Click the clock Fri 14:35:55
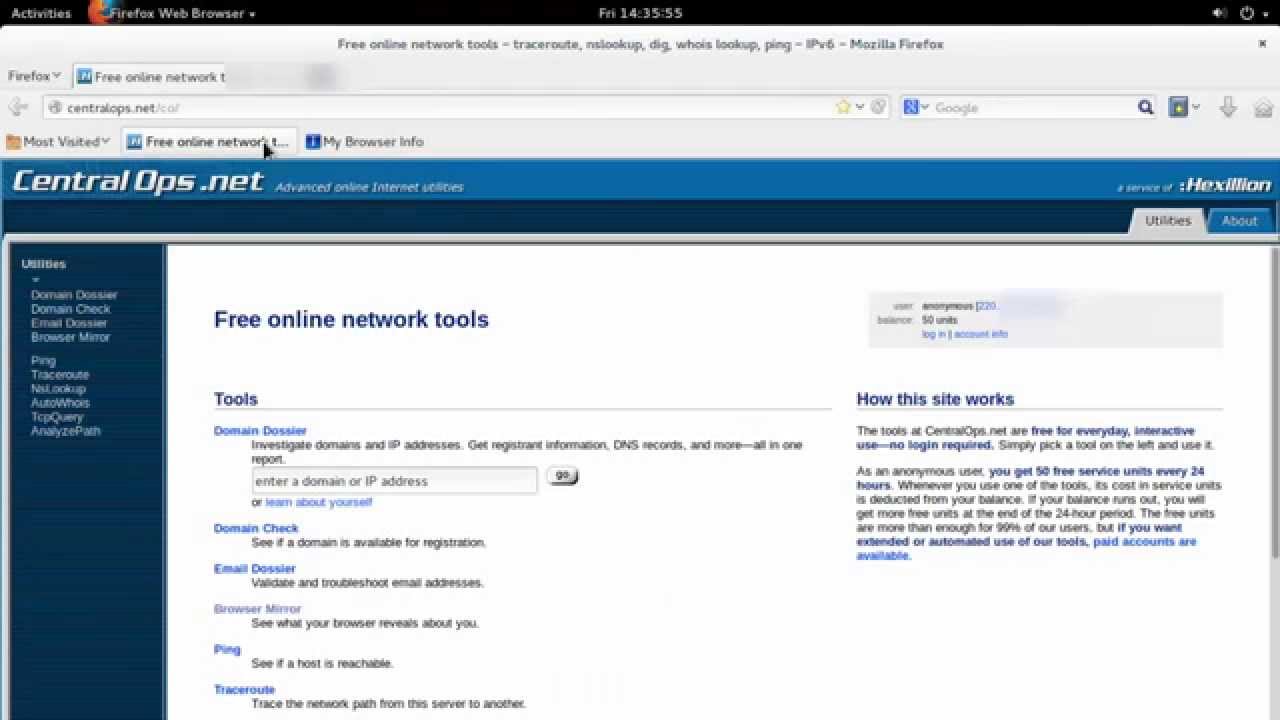 tap(640, 13)
